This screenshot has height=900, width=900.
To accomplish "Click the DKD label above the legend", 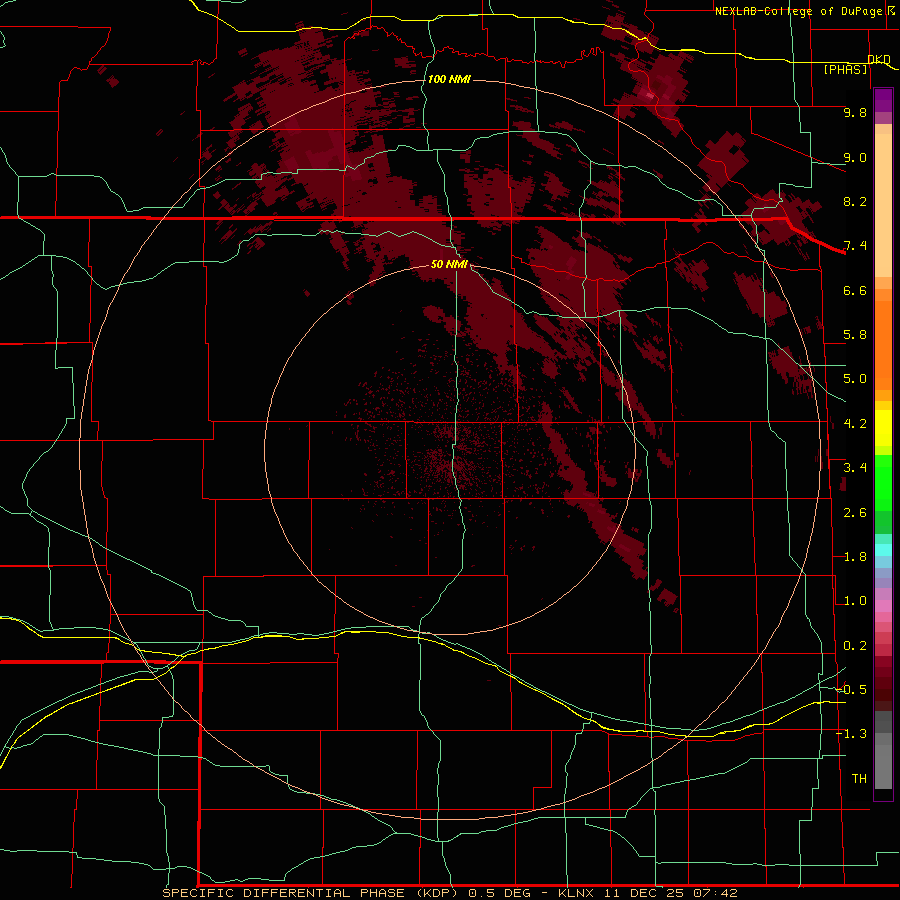I will 879,59.
